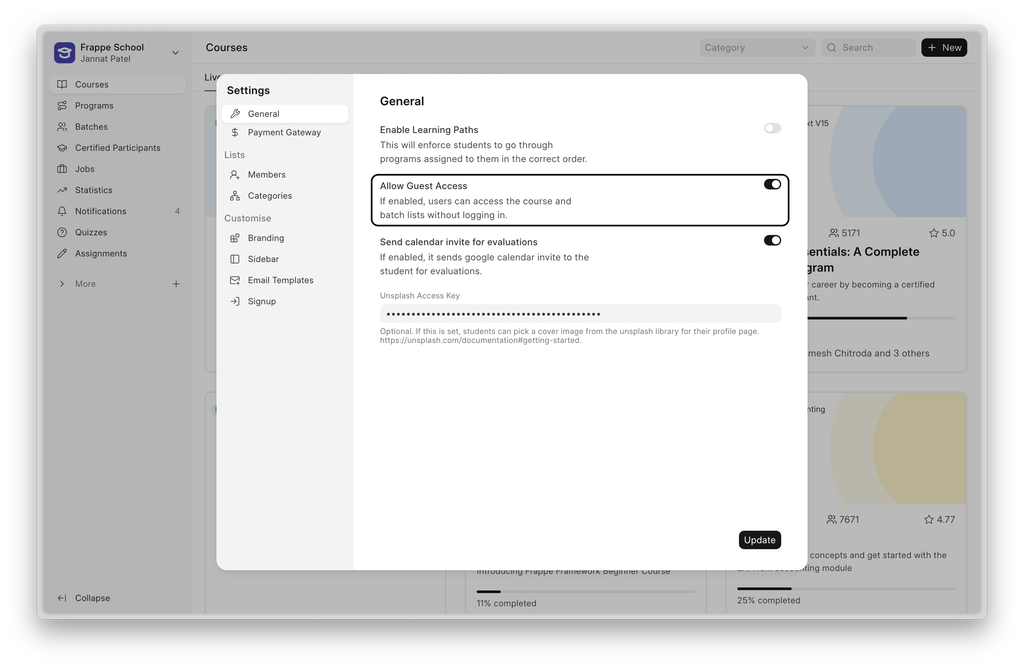The height and width of the screenshot is (668, 1024).
Task: Enable the Learning Paths toggle
Action: tap(771, 128)
